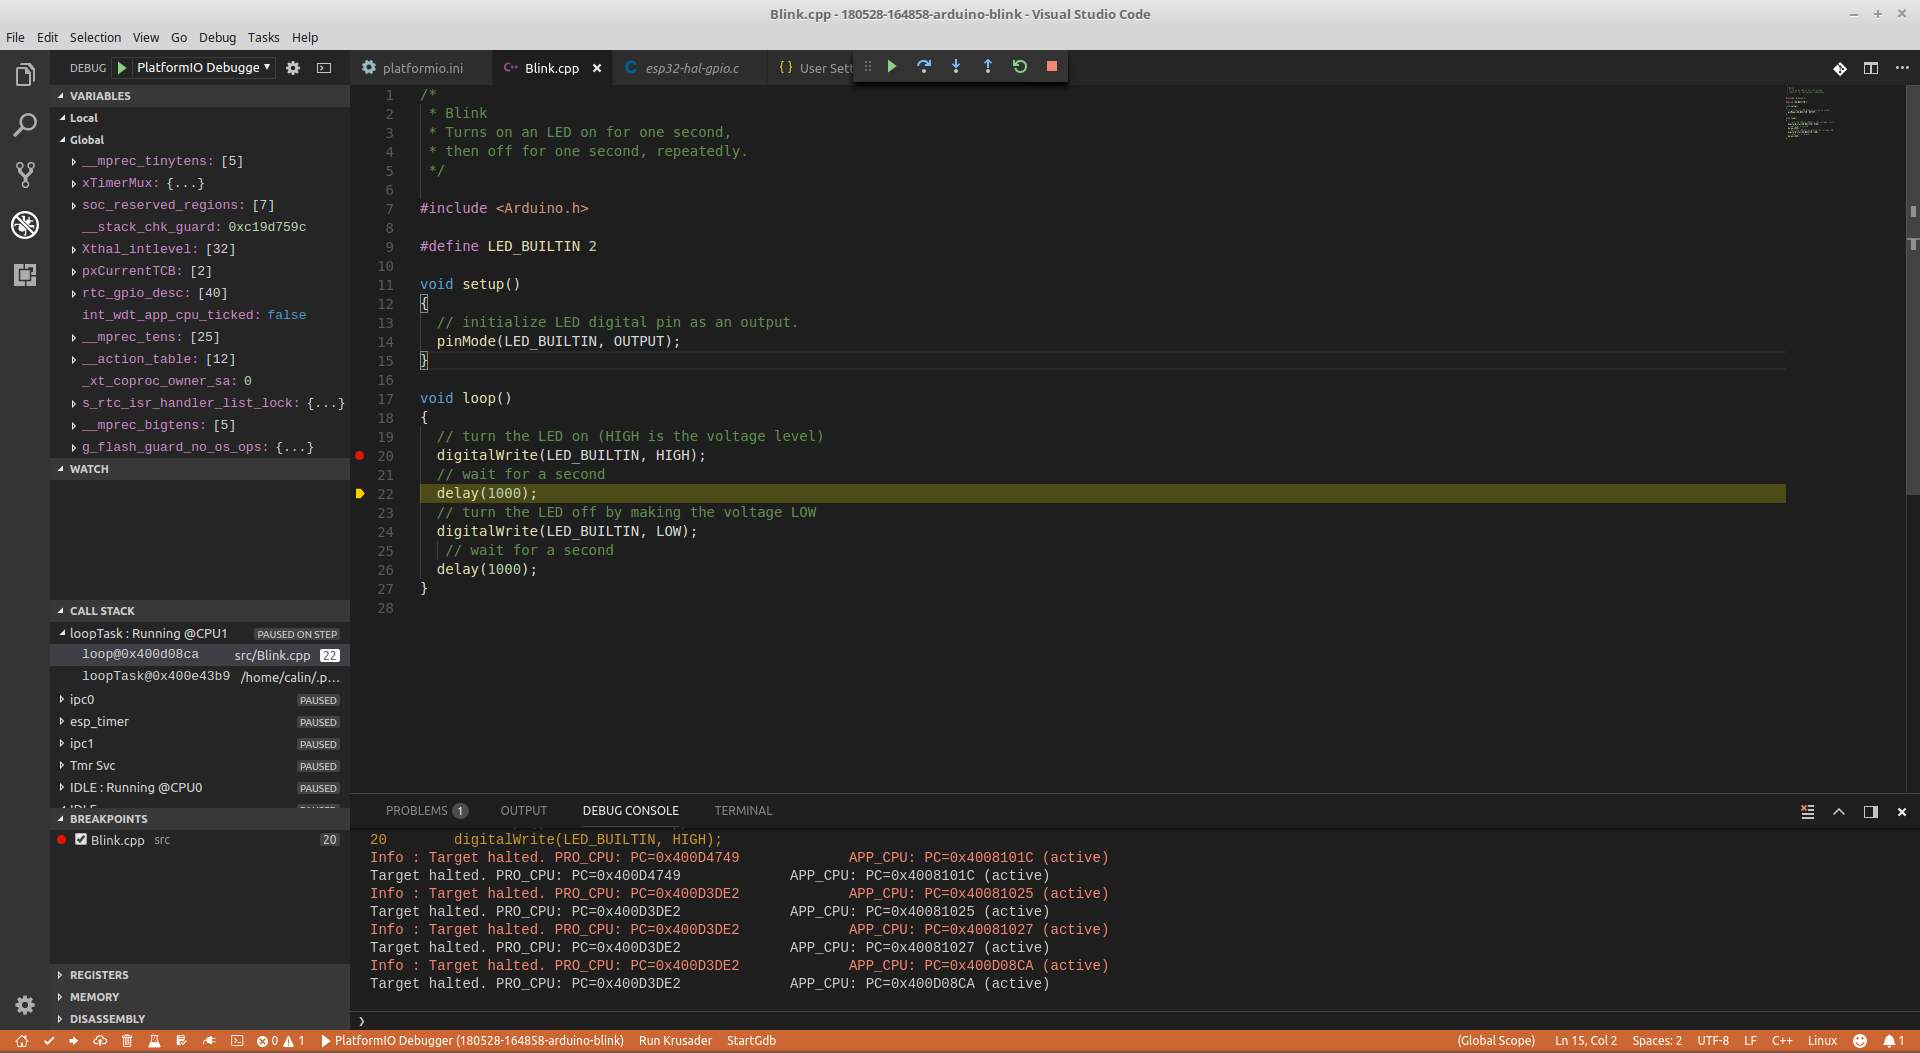Open the Manage gear at sidebar bottom
1920x1053 pixels.
[25, 1005]
